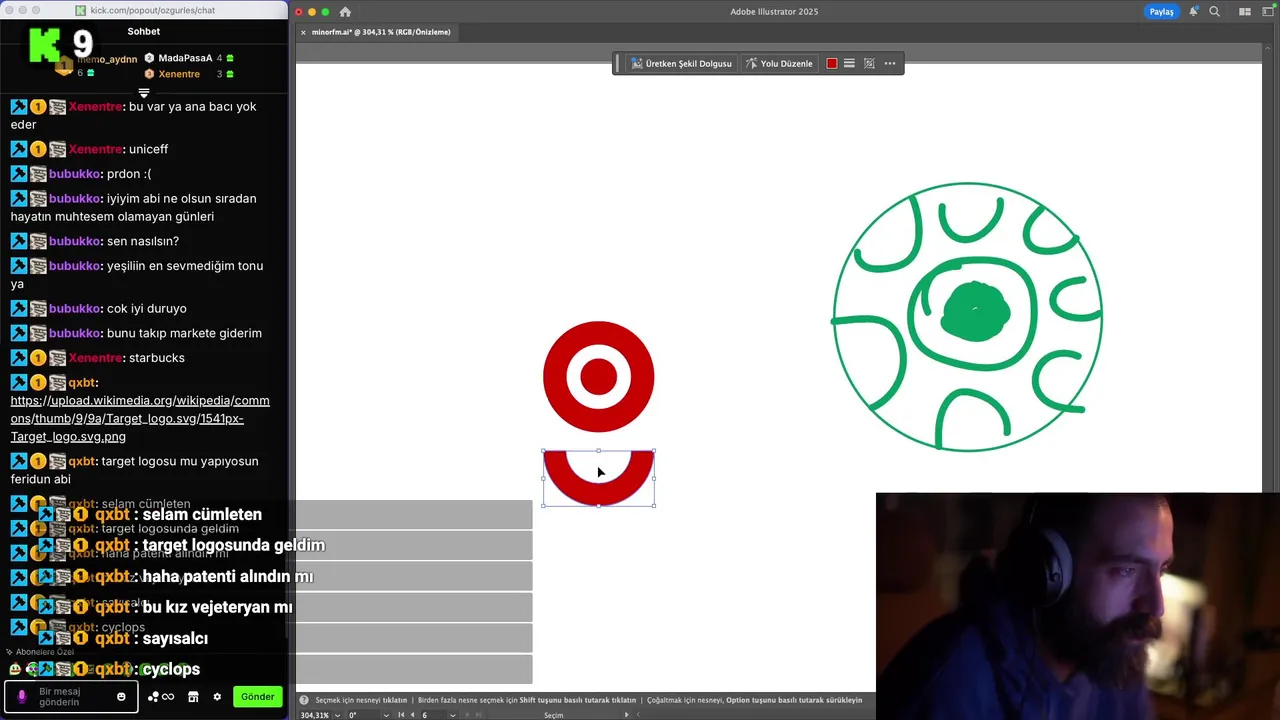1280x720 pixels.
Task: Click Yolu Düzenle in contextual bar
Action: [x=779, y=64]
